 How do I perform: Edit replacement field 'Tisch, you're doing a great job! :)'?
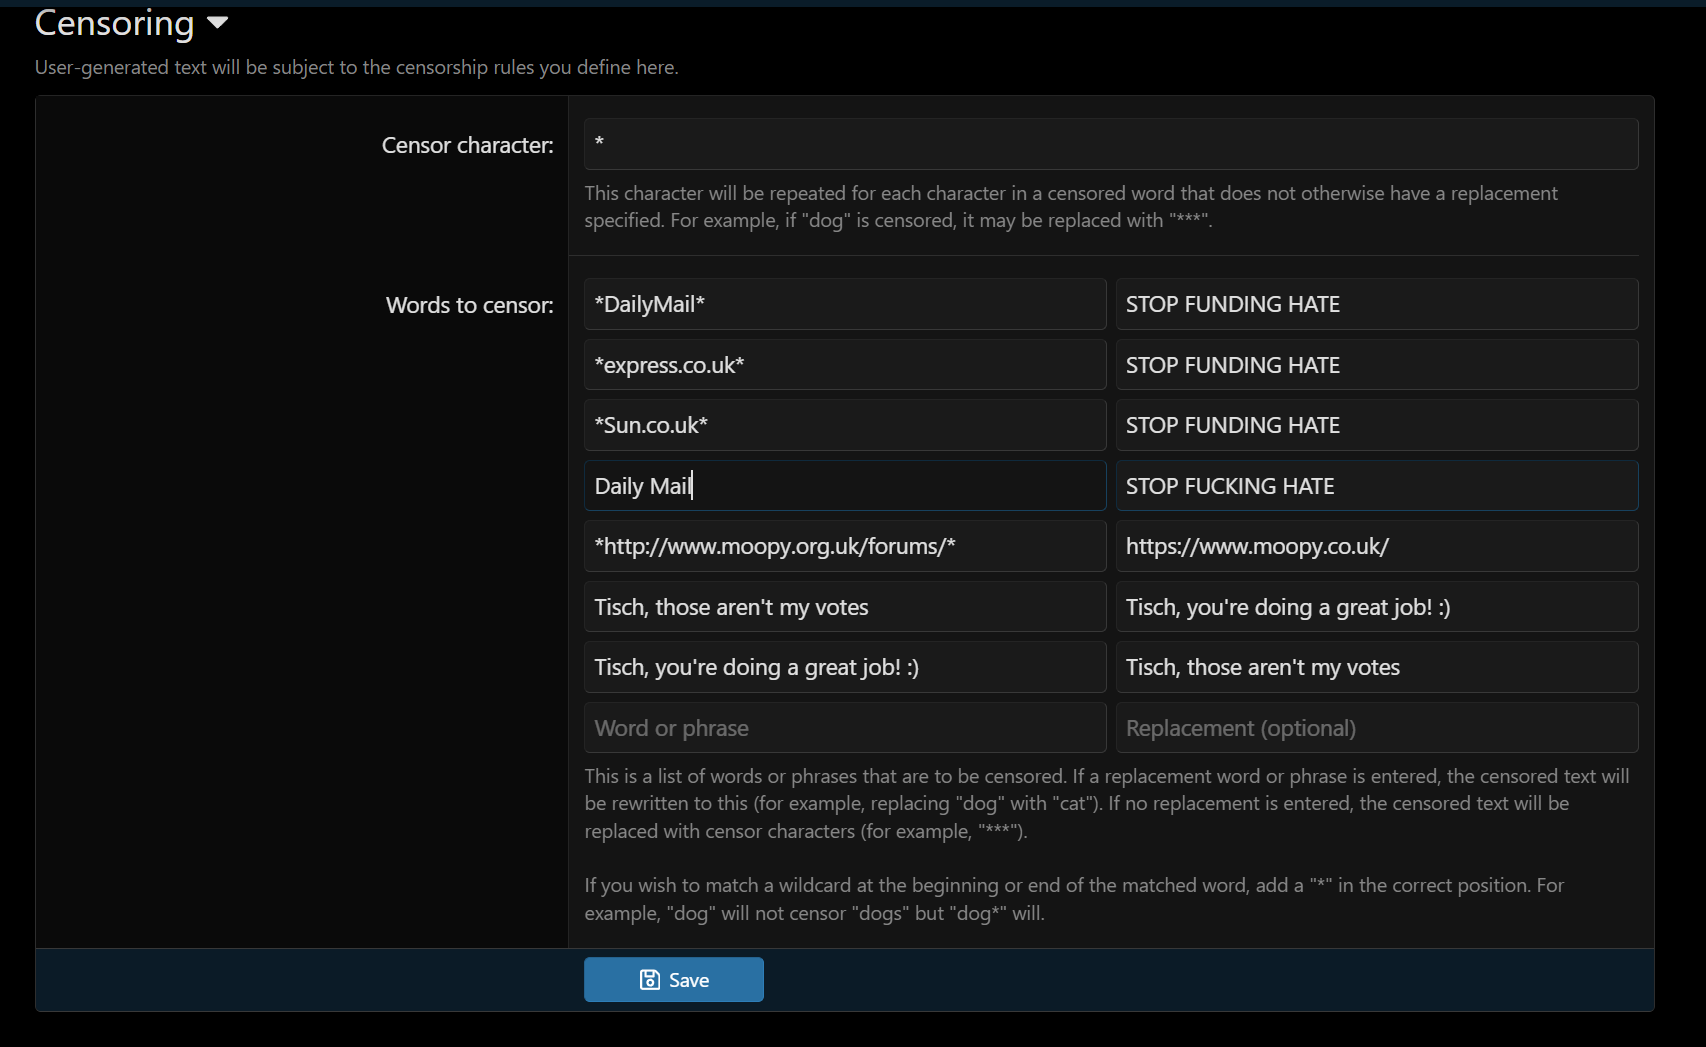(x=1377, y=607)
